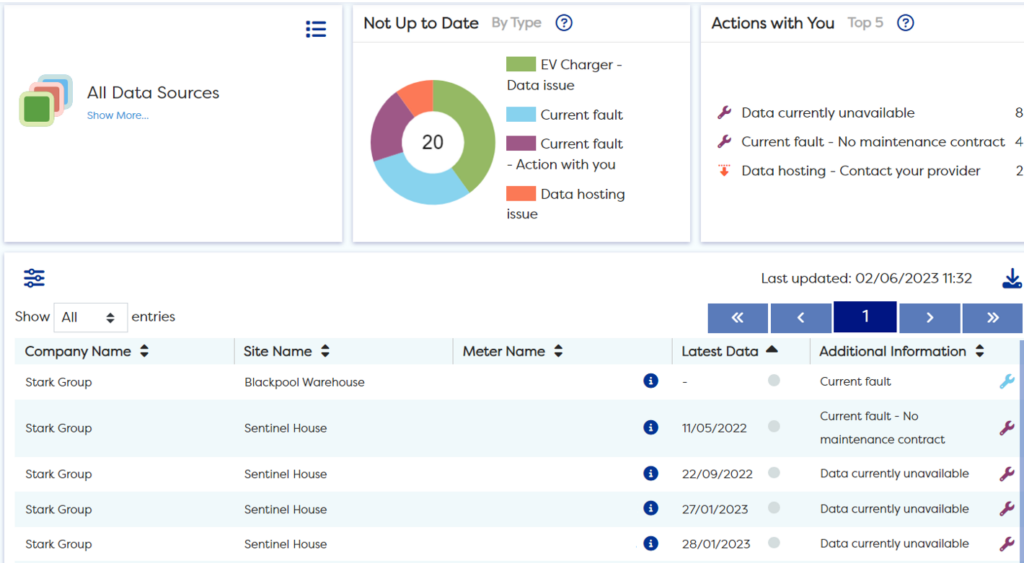Download the table data
1024x563 pixels.
(x=1012, y=279)
